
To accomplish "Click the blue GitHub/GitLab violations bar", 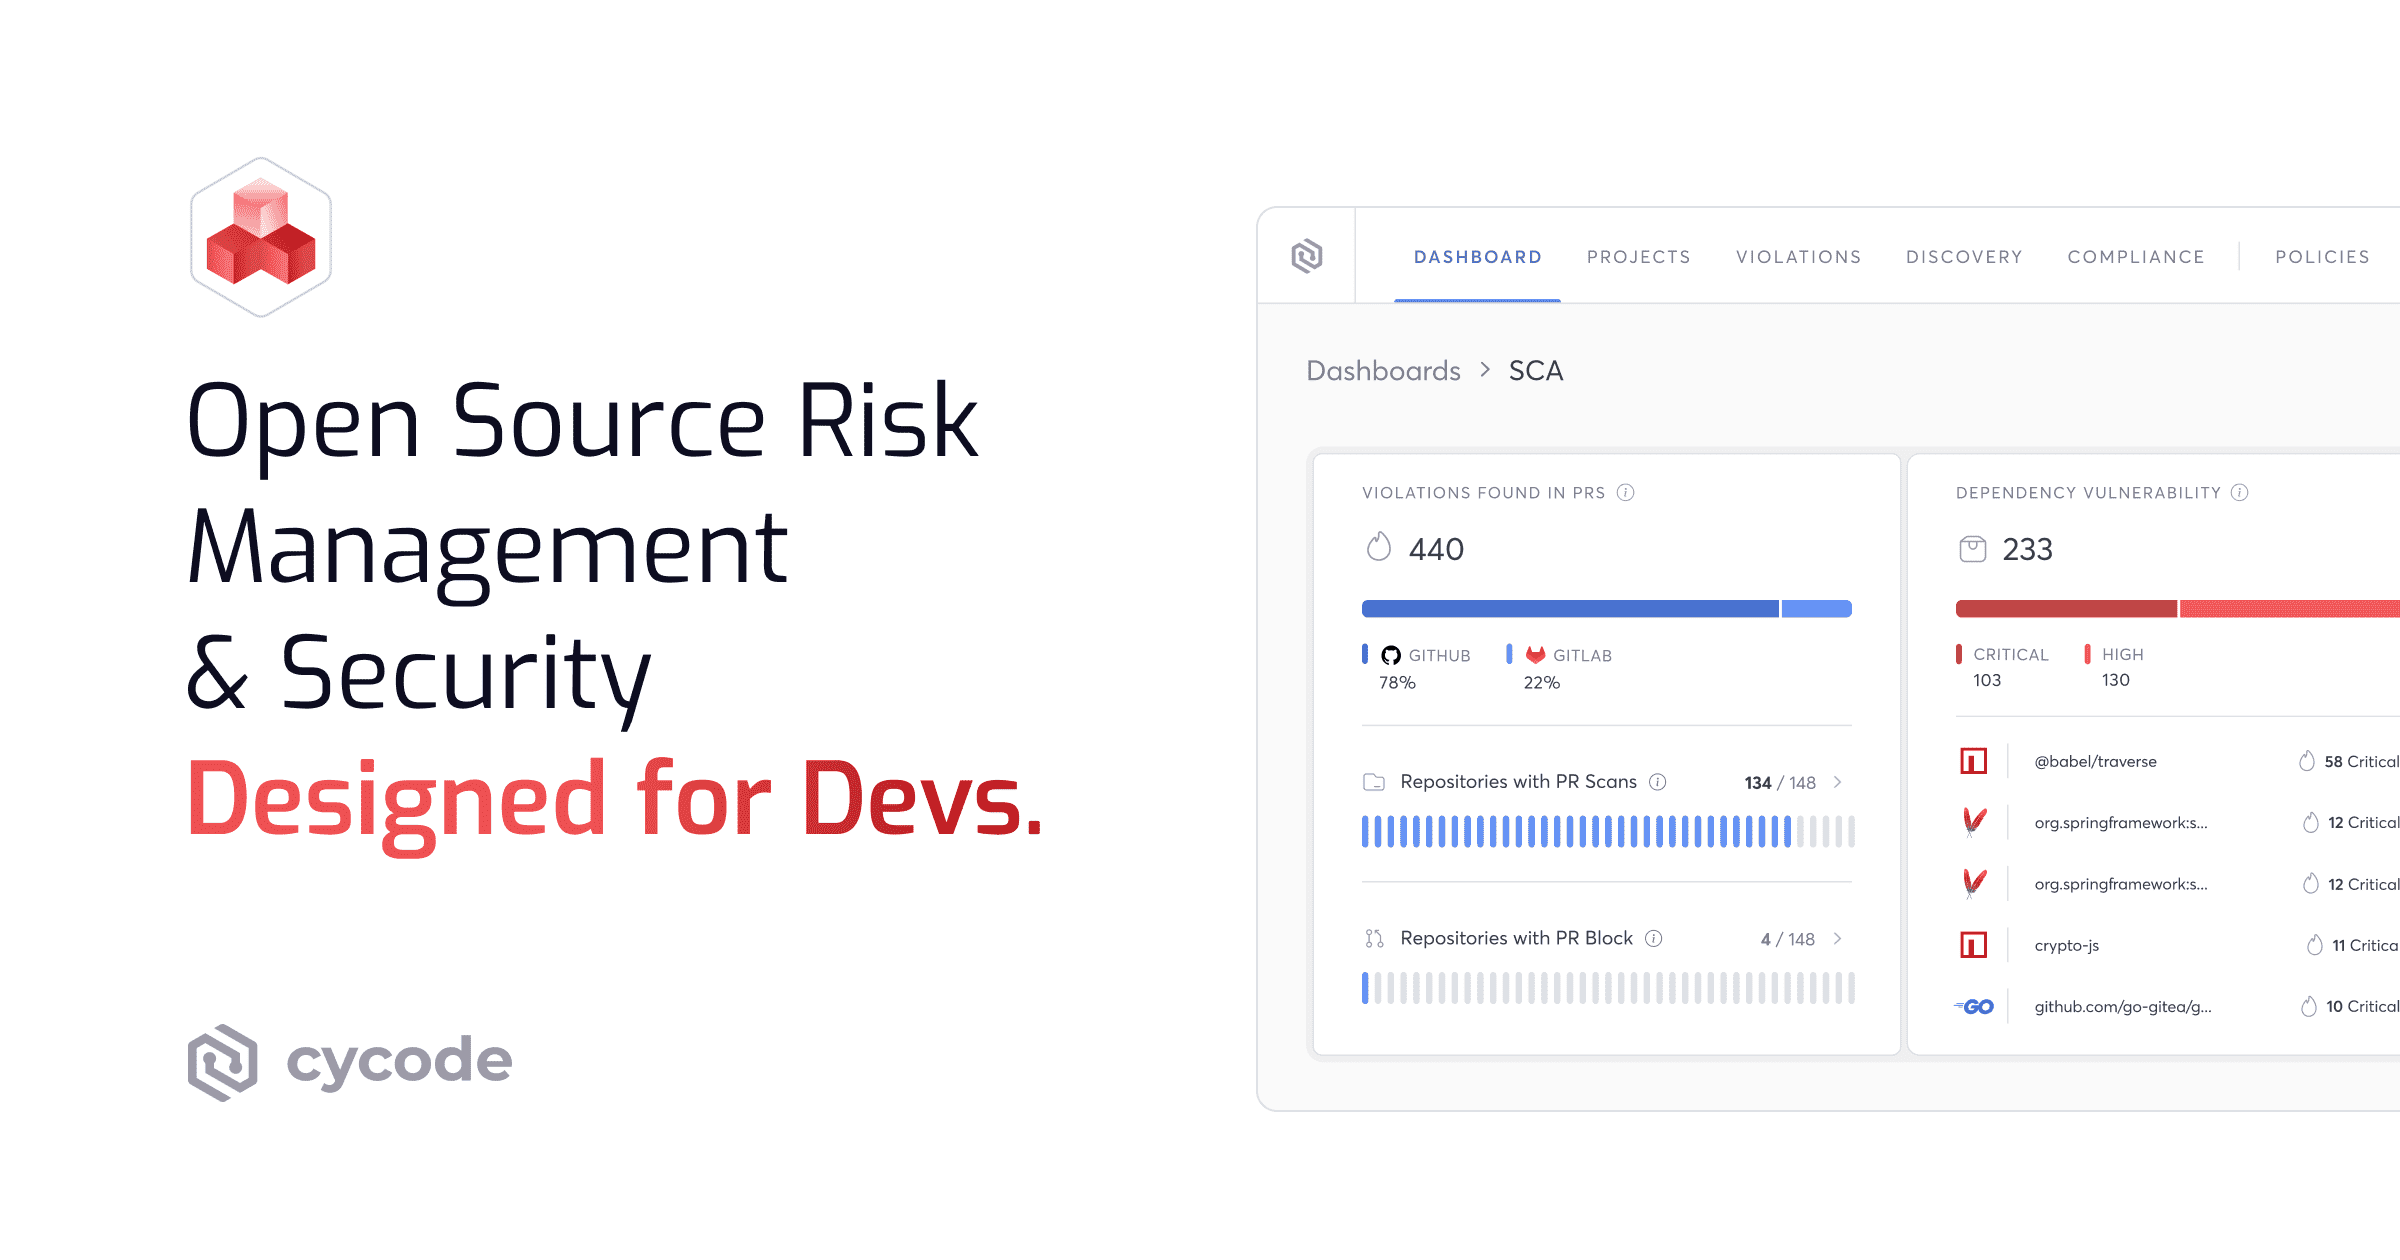I will pos(1606,608).
